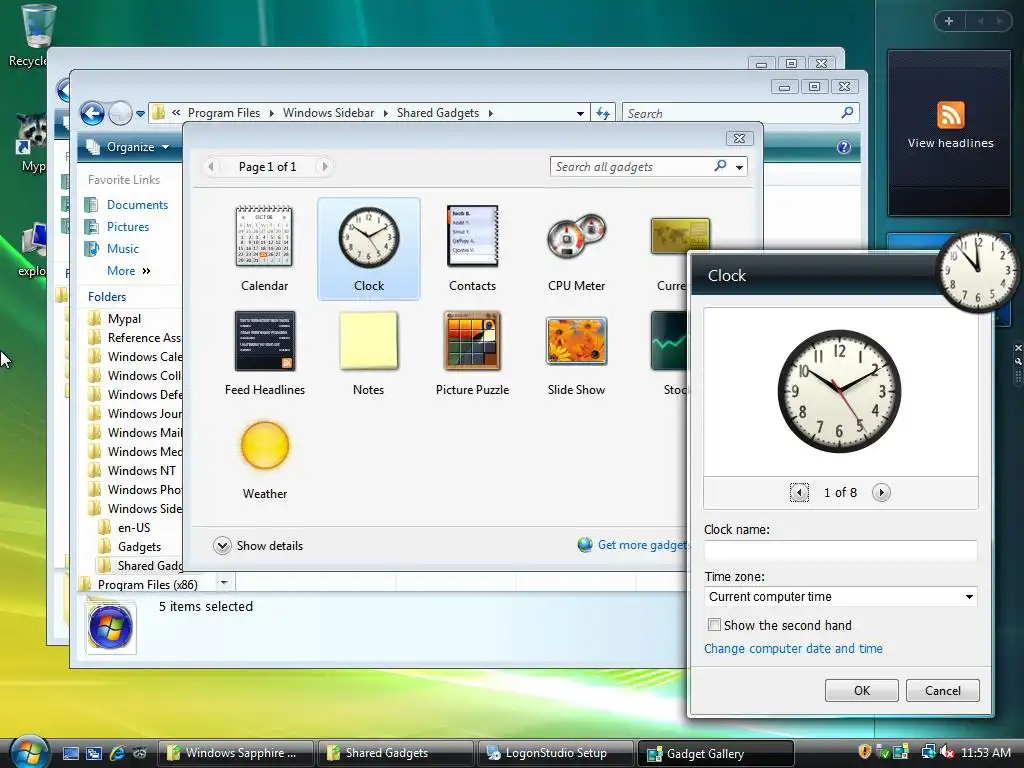Select Mypal folder in tree

tap(124, 319)
